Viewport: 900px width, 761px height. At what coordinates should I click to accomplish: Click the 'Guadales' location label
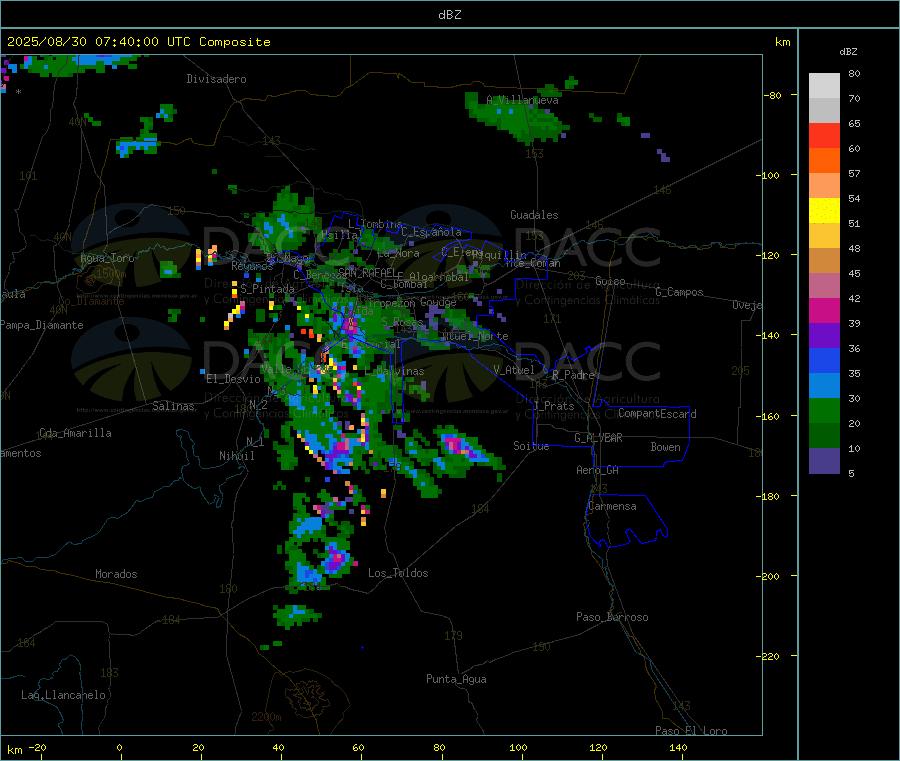click(534, 215)
